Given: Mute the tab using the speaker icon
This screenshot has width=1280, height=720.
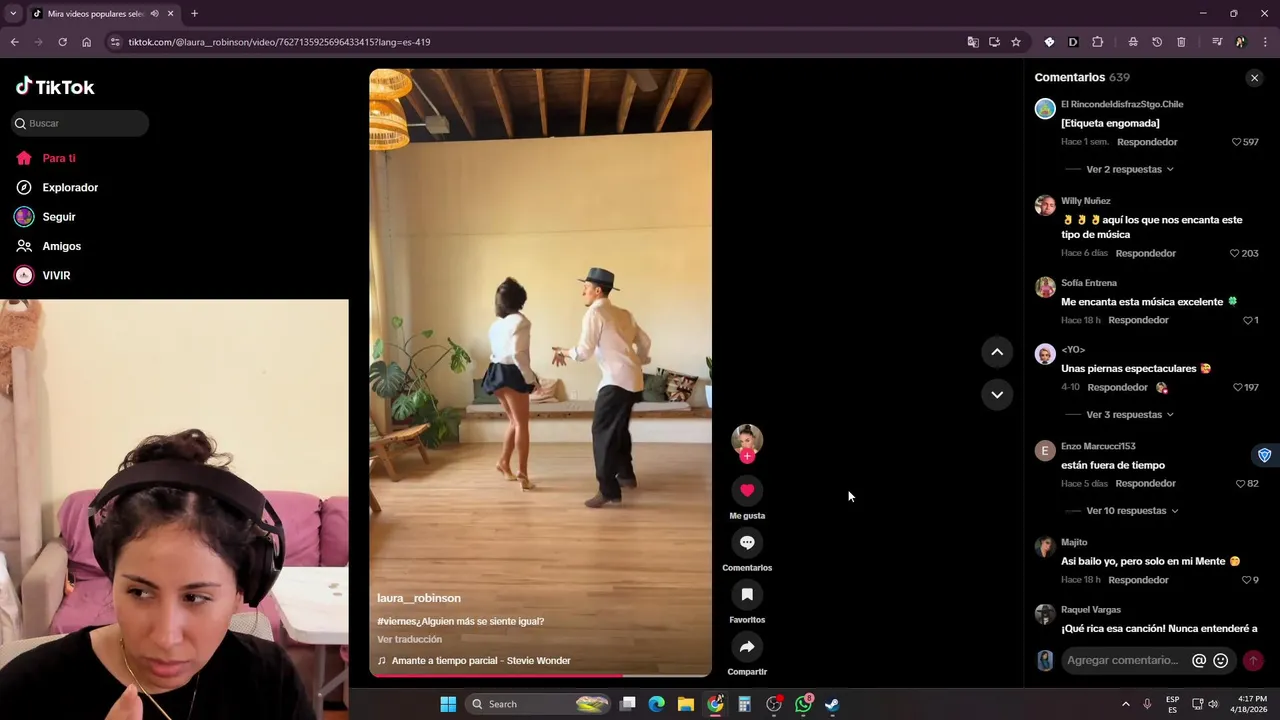Looking at the screenshot, I should (154, 14).
